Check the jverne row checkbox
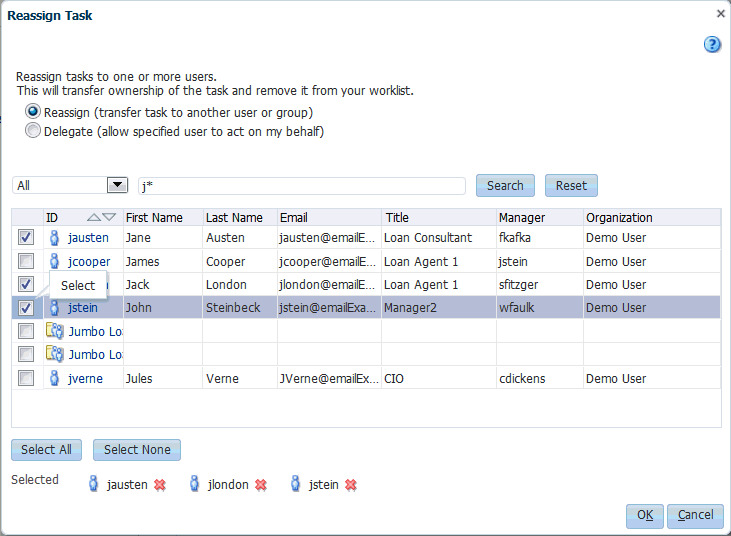Viewport: 731px width, 536px height. tap(26, 378)
